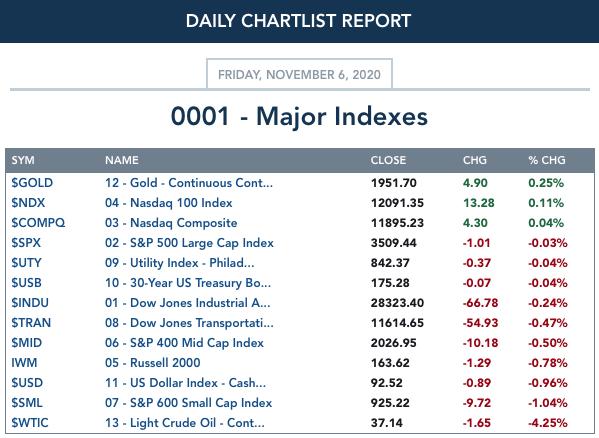Click the Friday, November 6, 2020 date box
Screen dimensions: 599x438
pyautogui.click(x=300, y=74)
